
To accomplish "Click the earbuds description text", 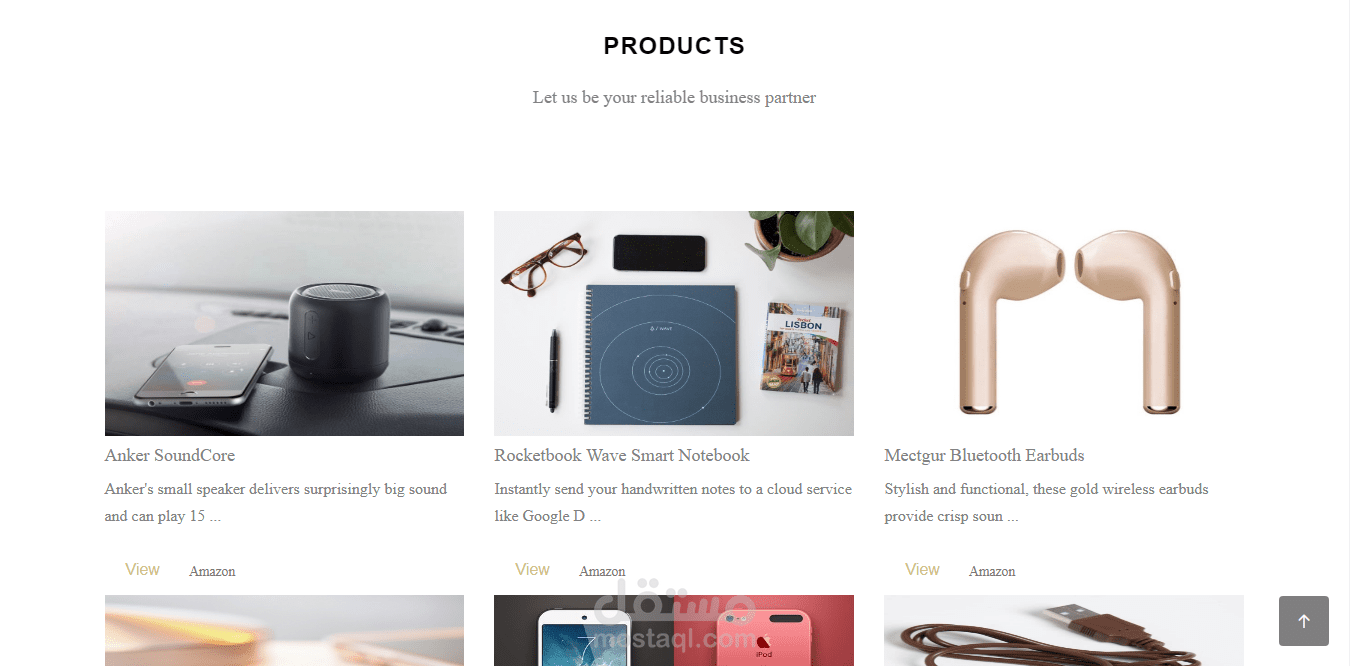I will [x=1046, y=503].
